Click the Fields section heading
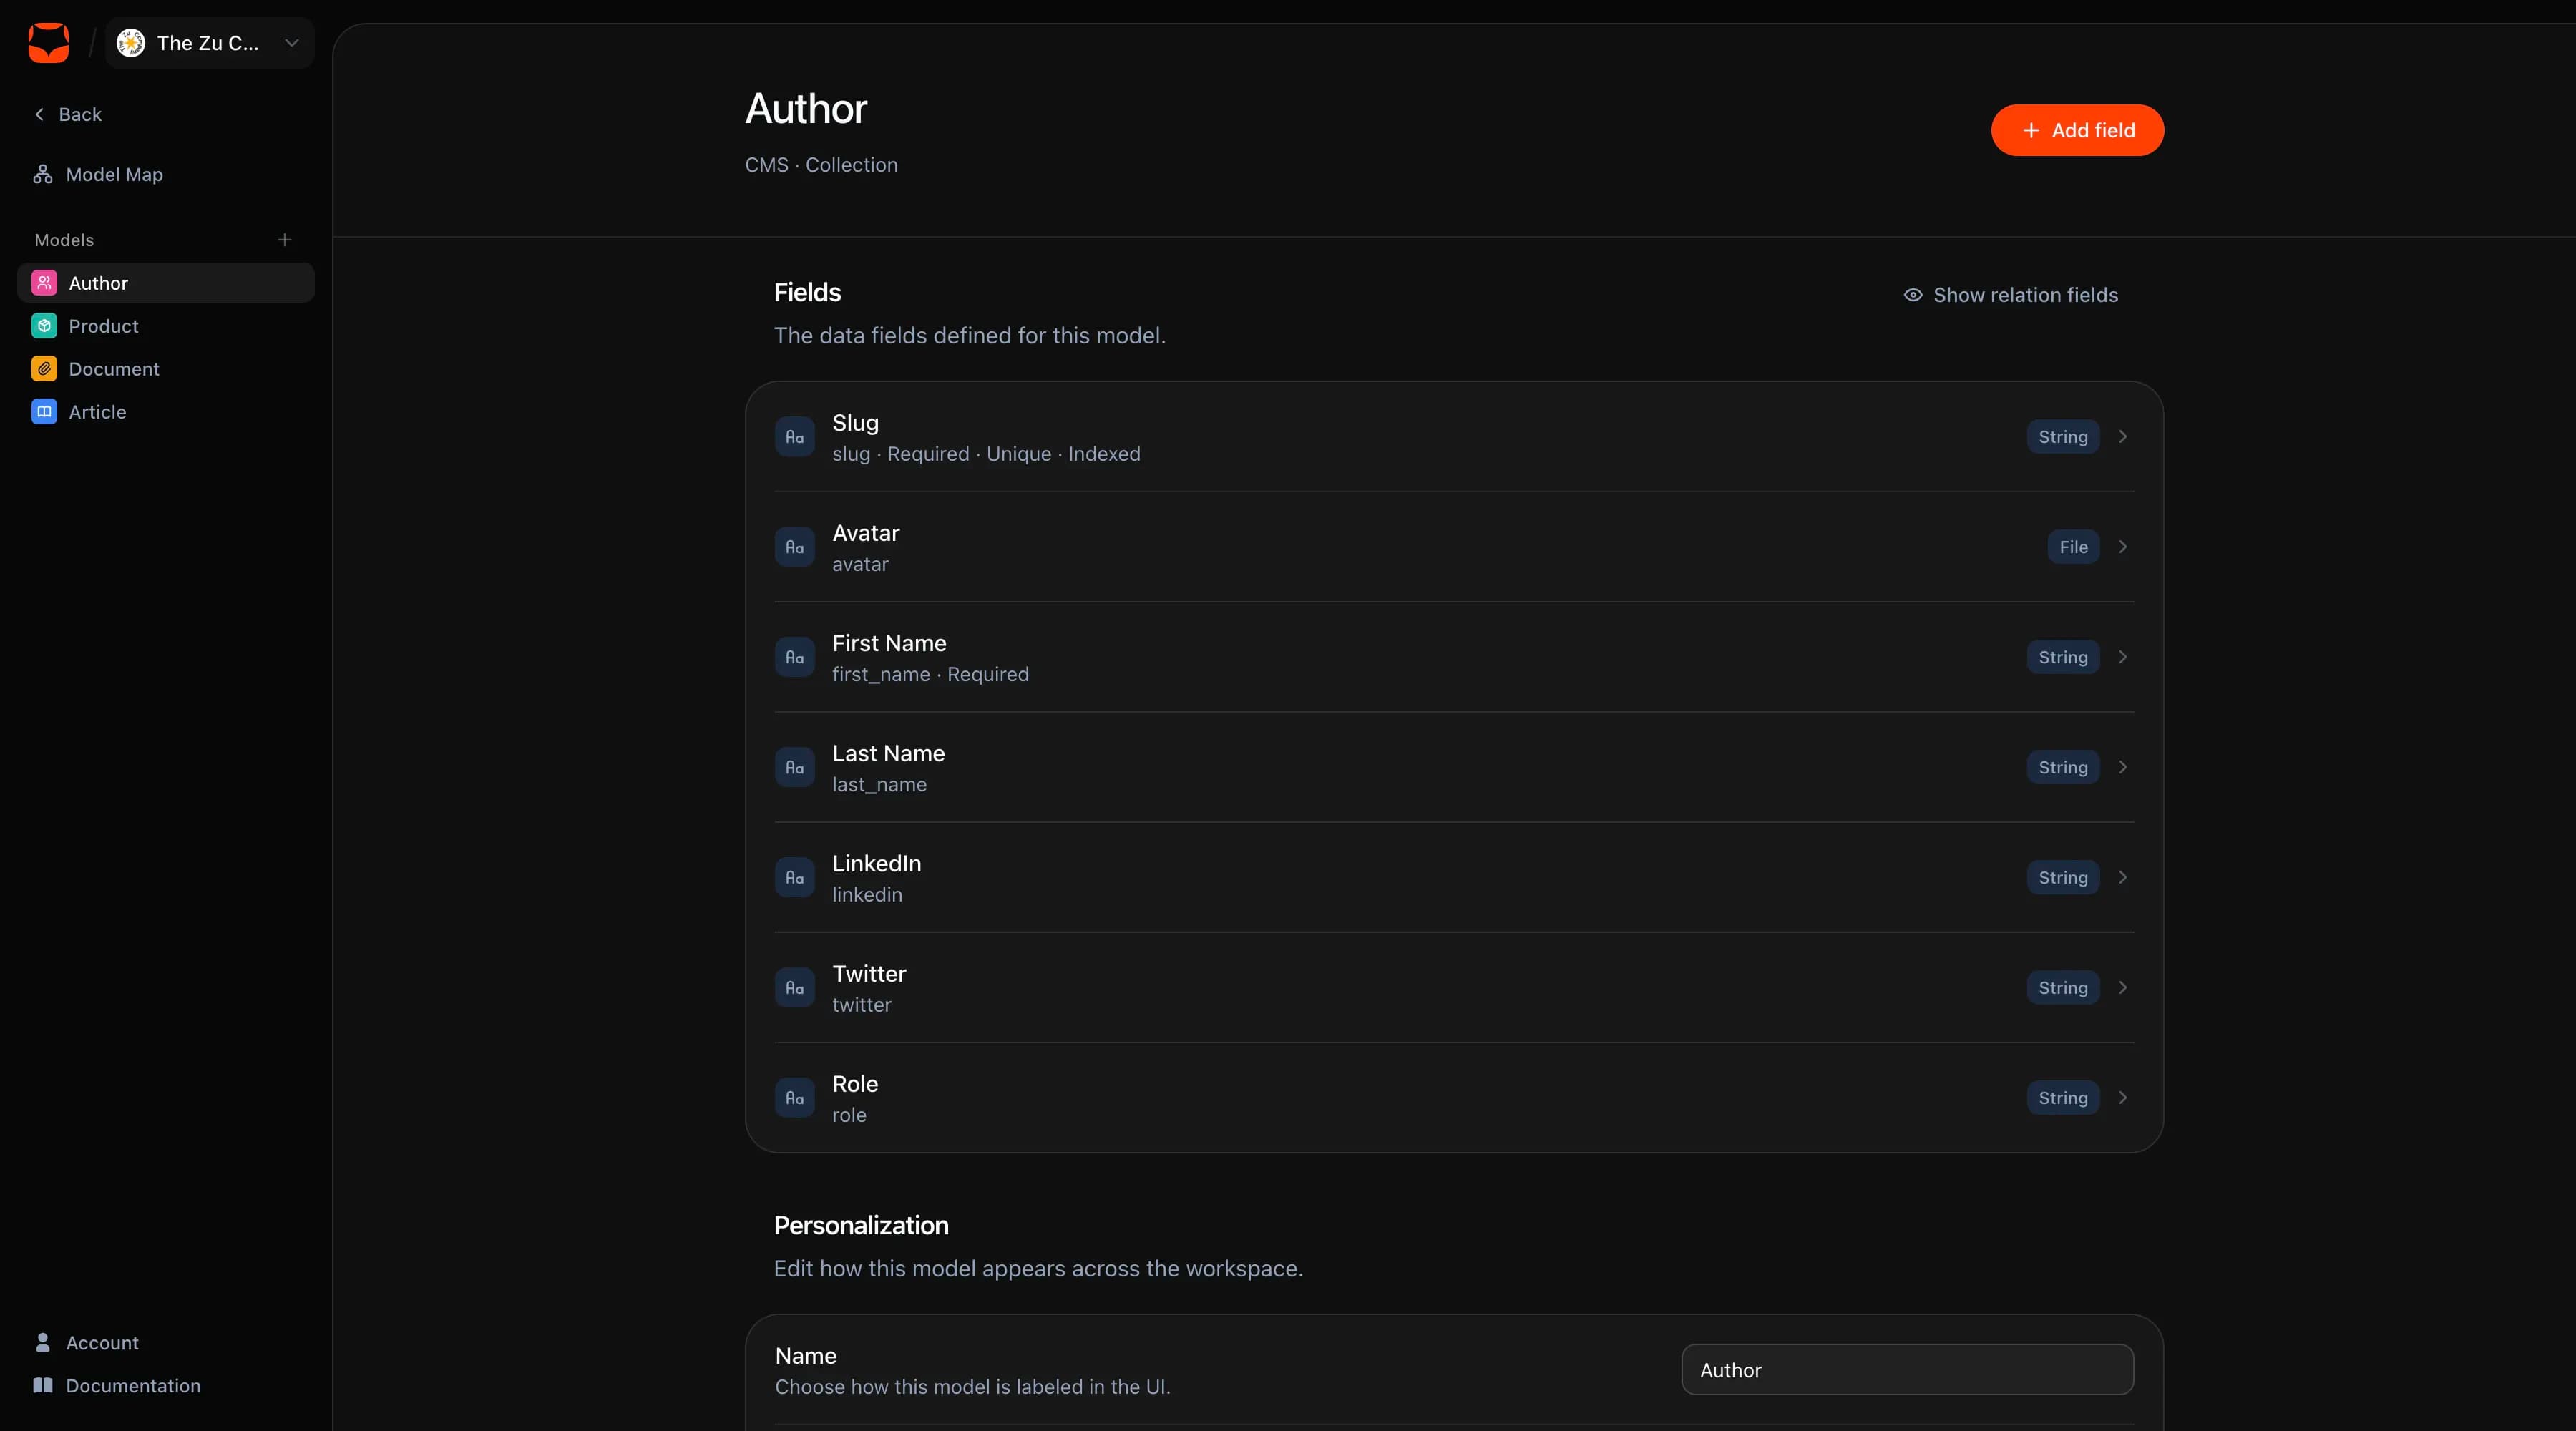2576x1431 pixels. coord(807,293)
